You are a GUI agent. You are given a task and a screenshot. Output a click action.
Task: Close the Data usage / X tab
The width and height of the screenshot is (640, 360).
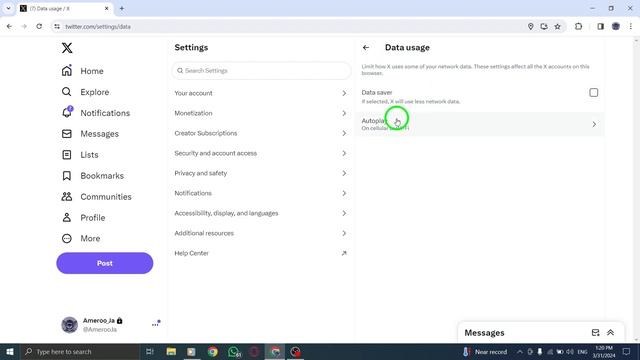click(x=107, y=8)
